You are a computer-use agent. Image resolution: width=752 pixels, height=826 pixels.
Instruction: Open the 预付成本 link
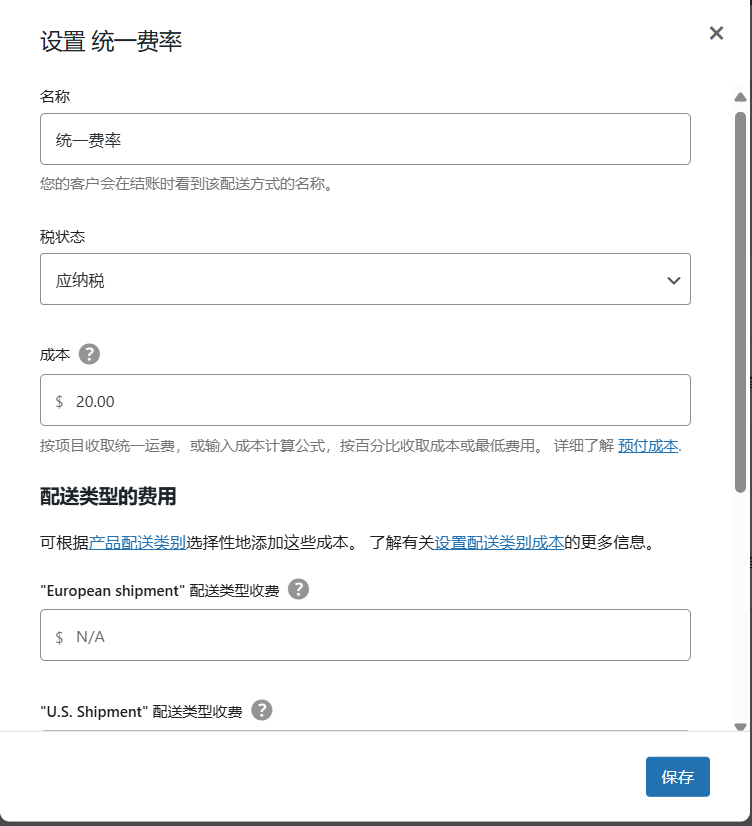point(648,446)
